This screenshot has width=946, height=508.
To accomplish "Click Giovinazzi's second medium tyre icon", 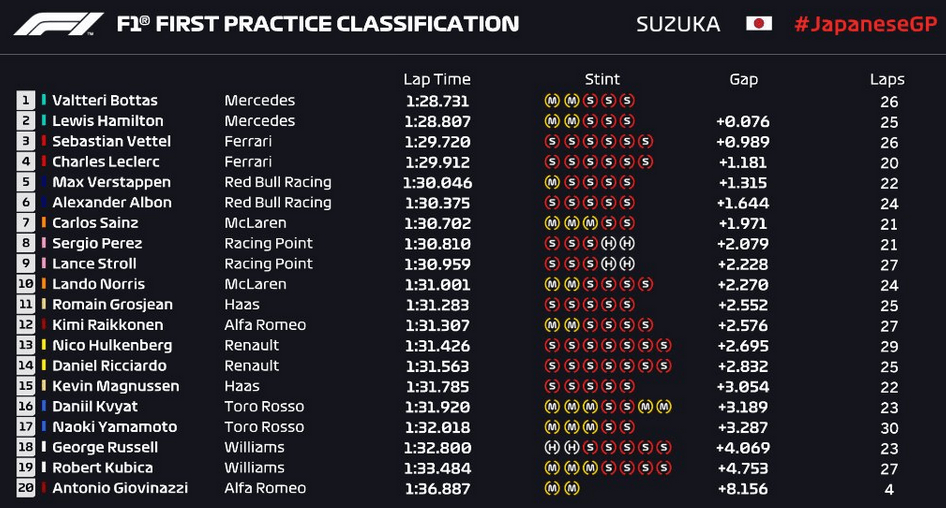I will pos(571,488).
